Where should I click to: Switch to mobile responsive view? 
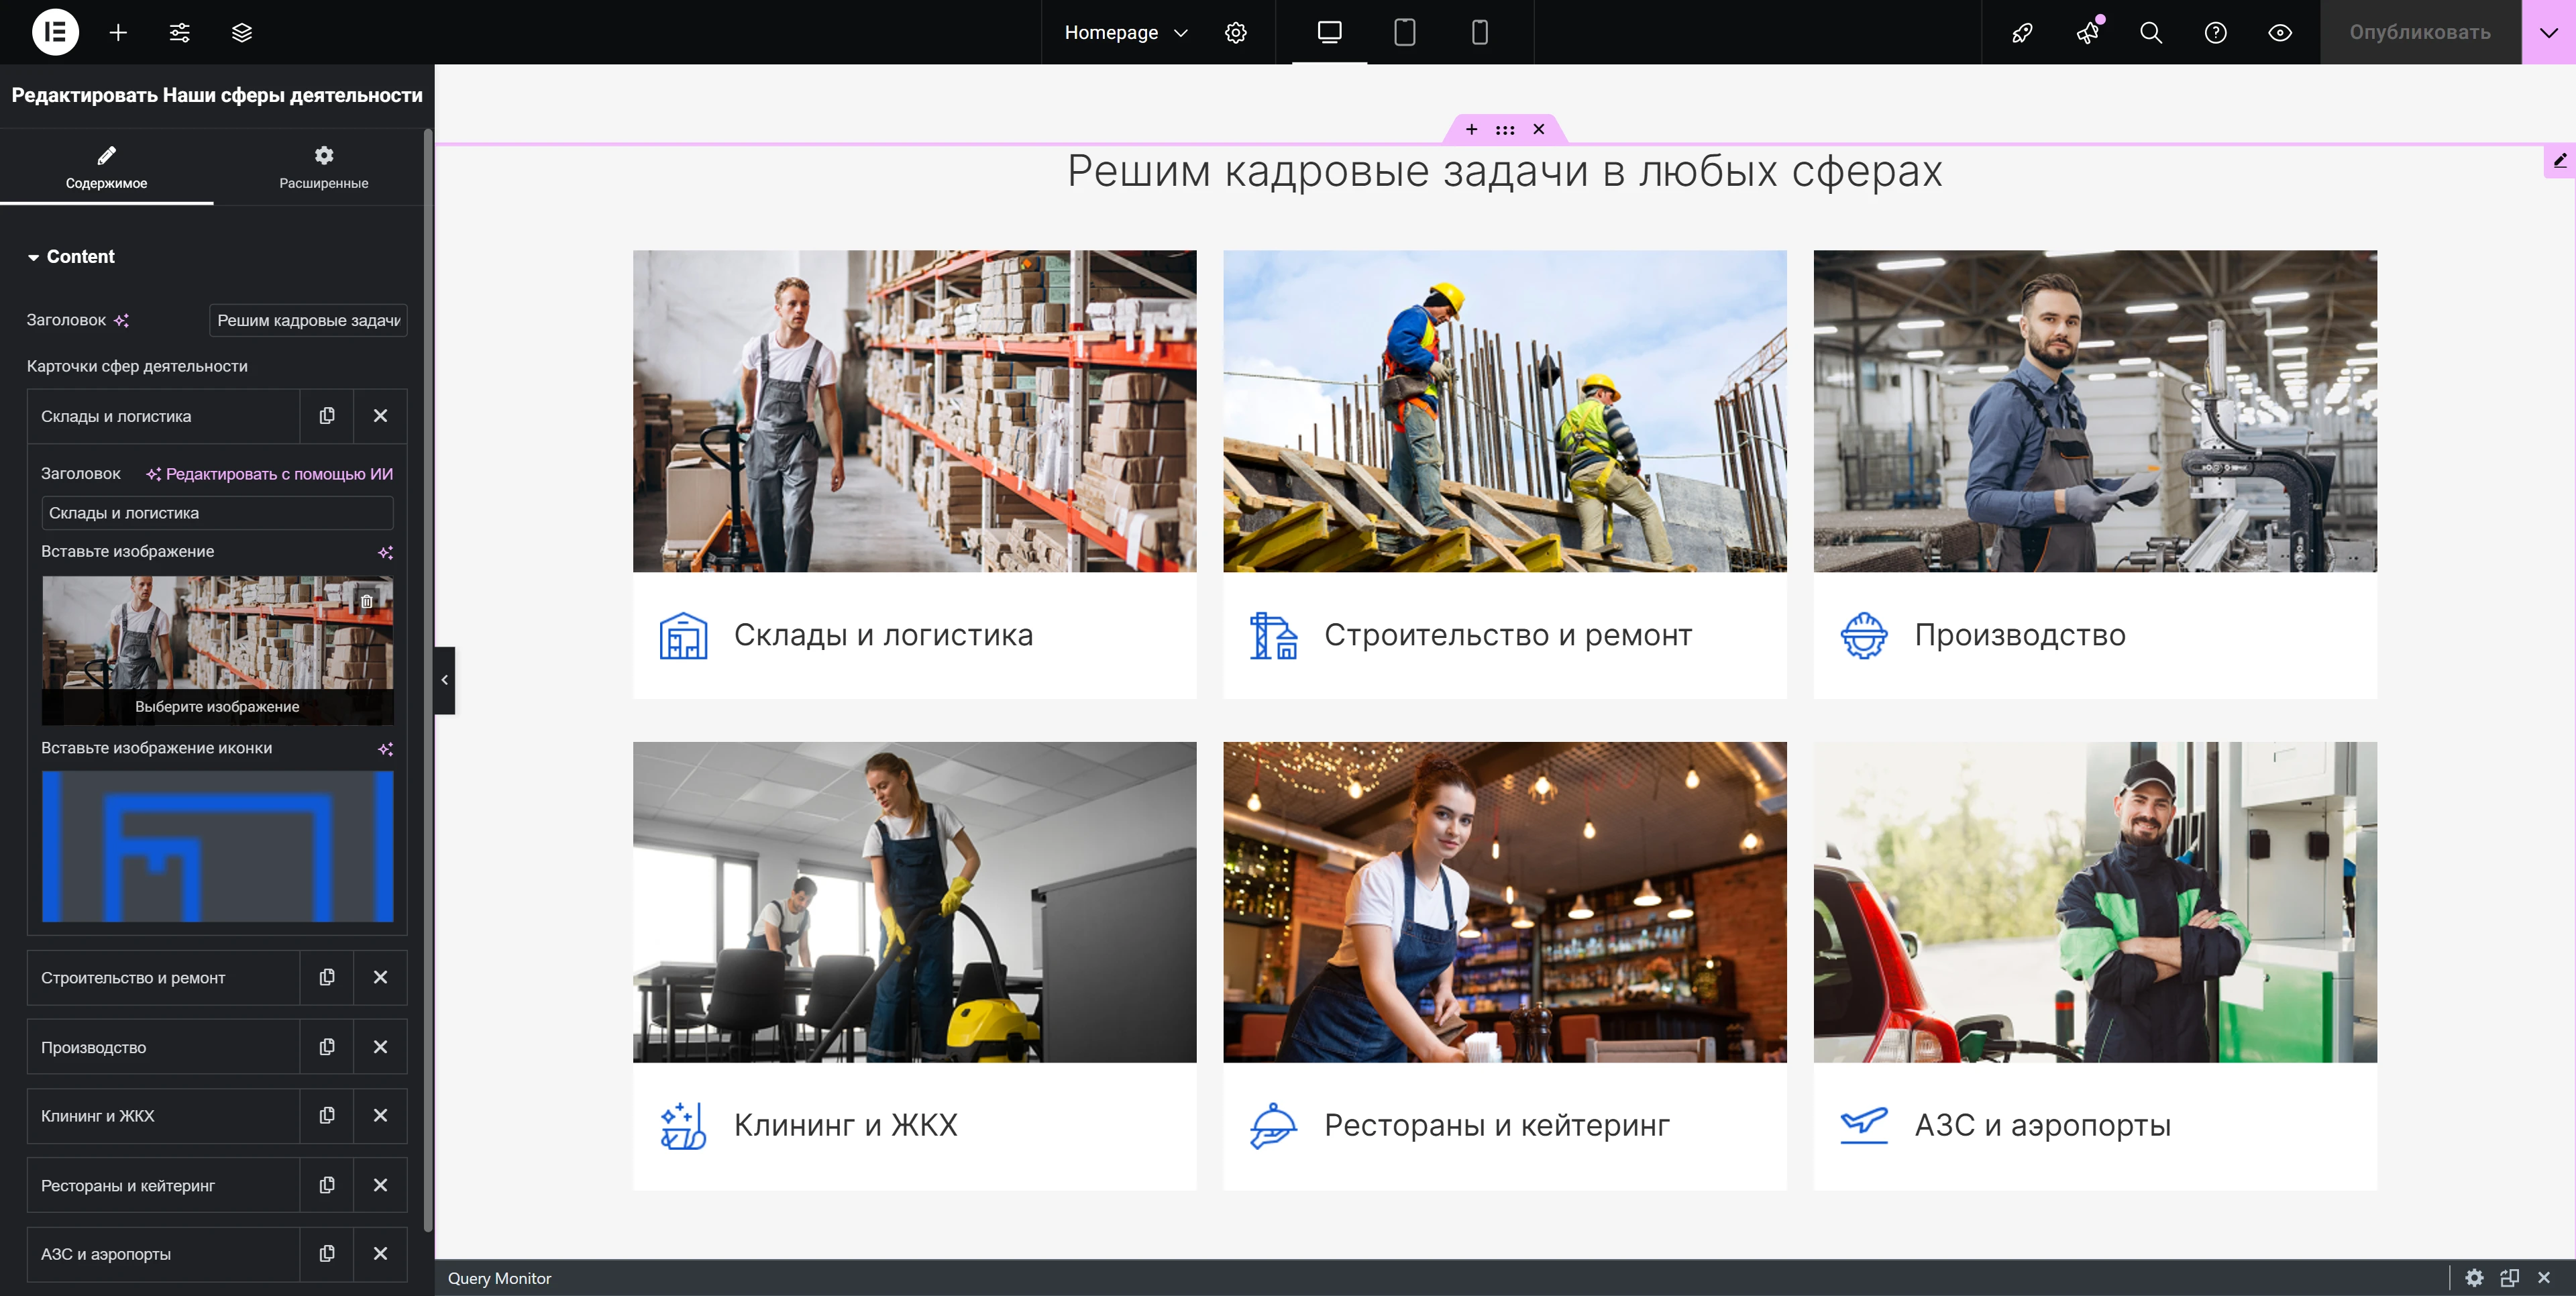(x=1480, y=32)
